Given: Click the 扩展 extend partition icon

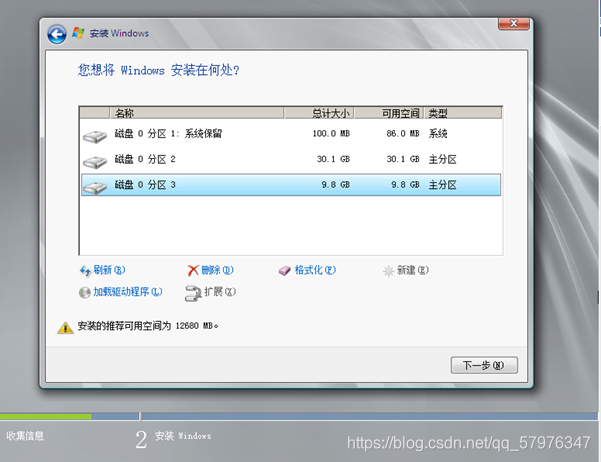Looking at the screenshot, I should point(193,293).
